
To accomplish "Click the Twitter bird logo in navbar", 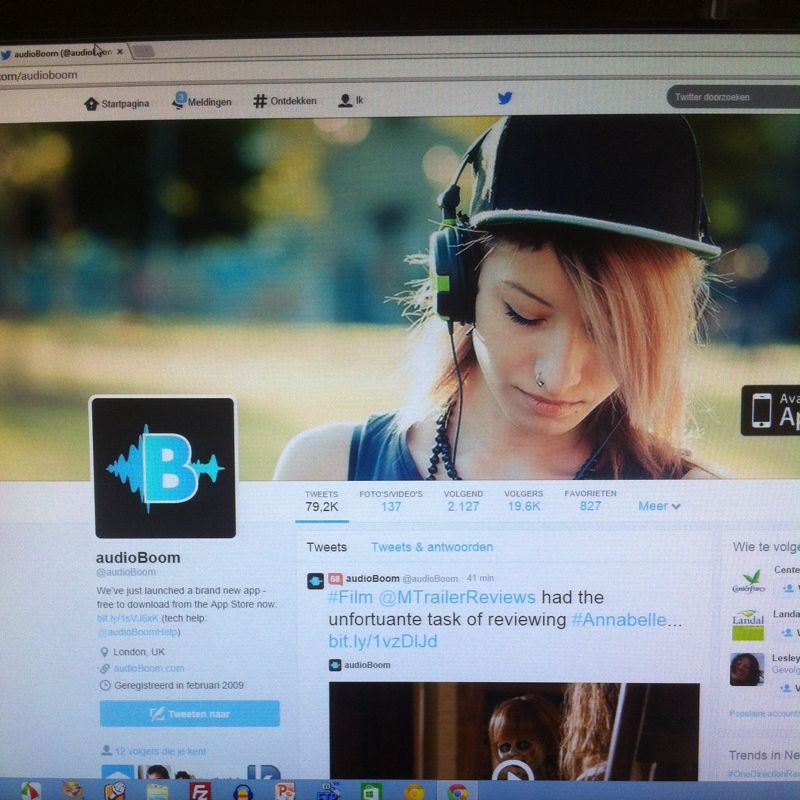I will [505, 98].
